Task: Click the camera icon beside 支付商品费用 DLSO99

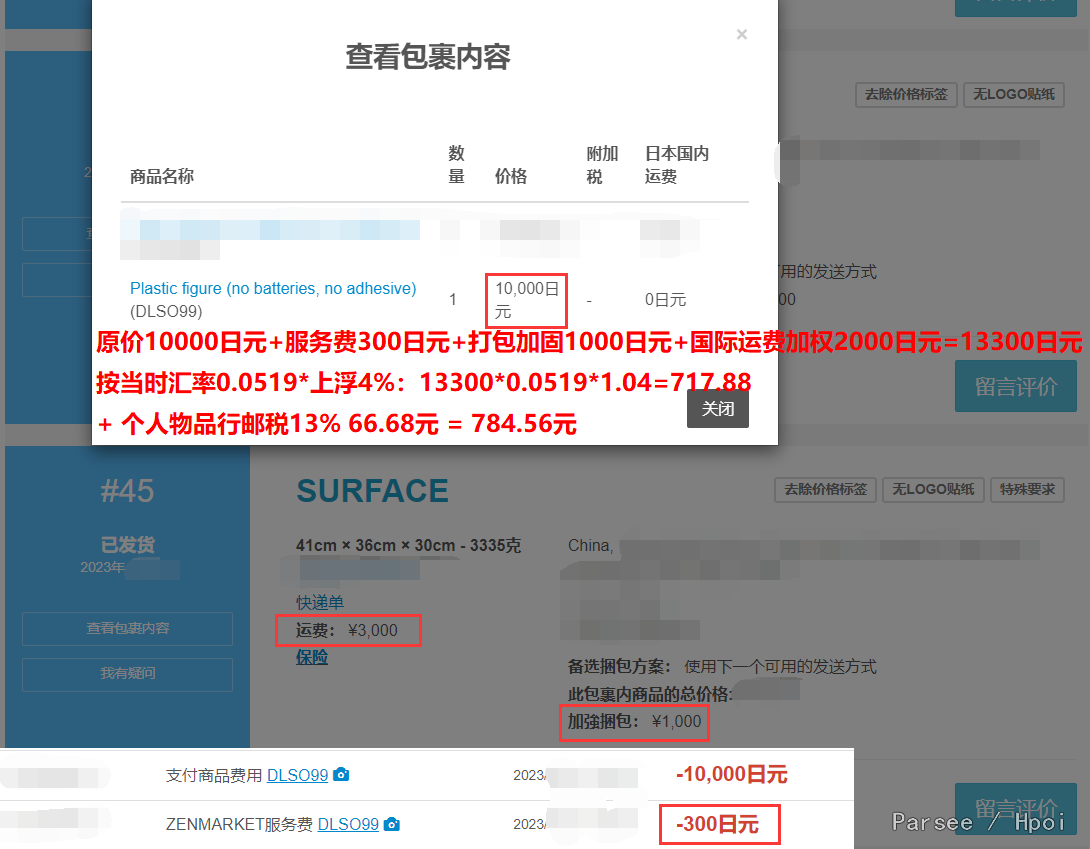Action: coord(341,775)
